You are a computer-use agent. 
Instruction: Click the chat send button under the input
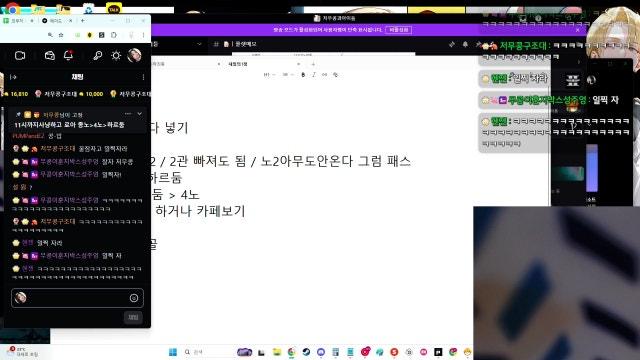(x=133, y=317)
